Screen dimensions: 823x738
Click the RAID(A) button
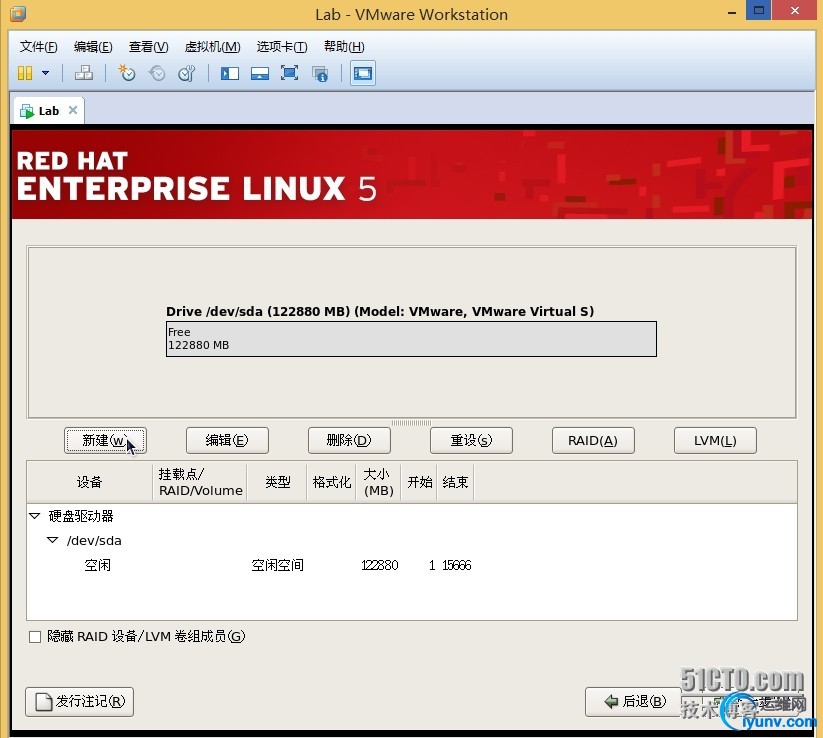point(593,440)
